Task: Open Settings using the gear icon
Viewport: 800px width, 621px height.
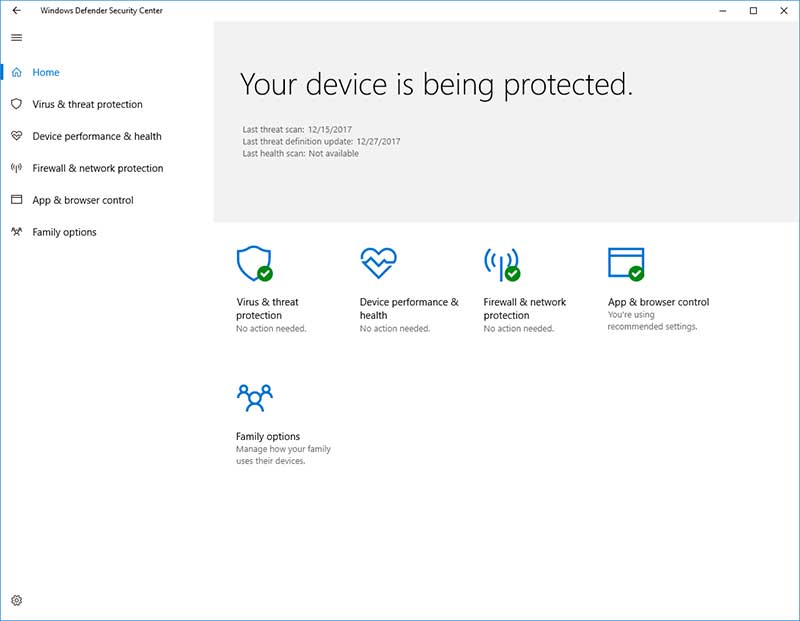Action: 17,599
